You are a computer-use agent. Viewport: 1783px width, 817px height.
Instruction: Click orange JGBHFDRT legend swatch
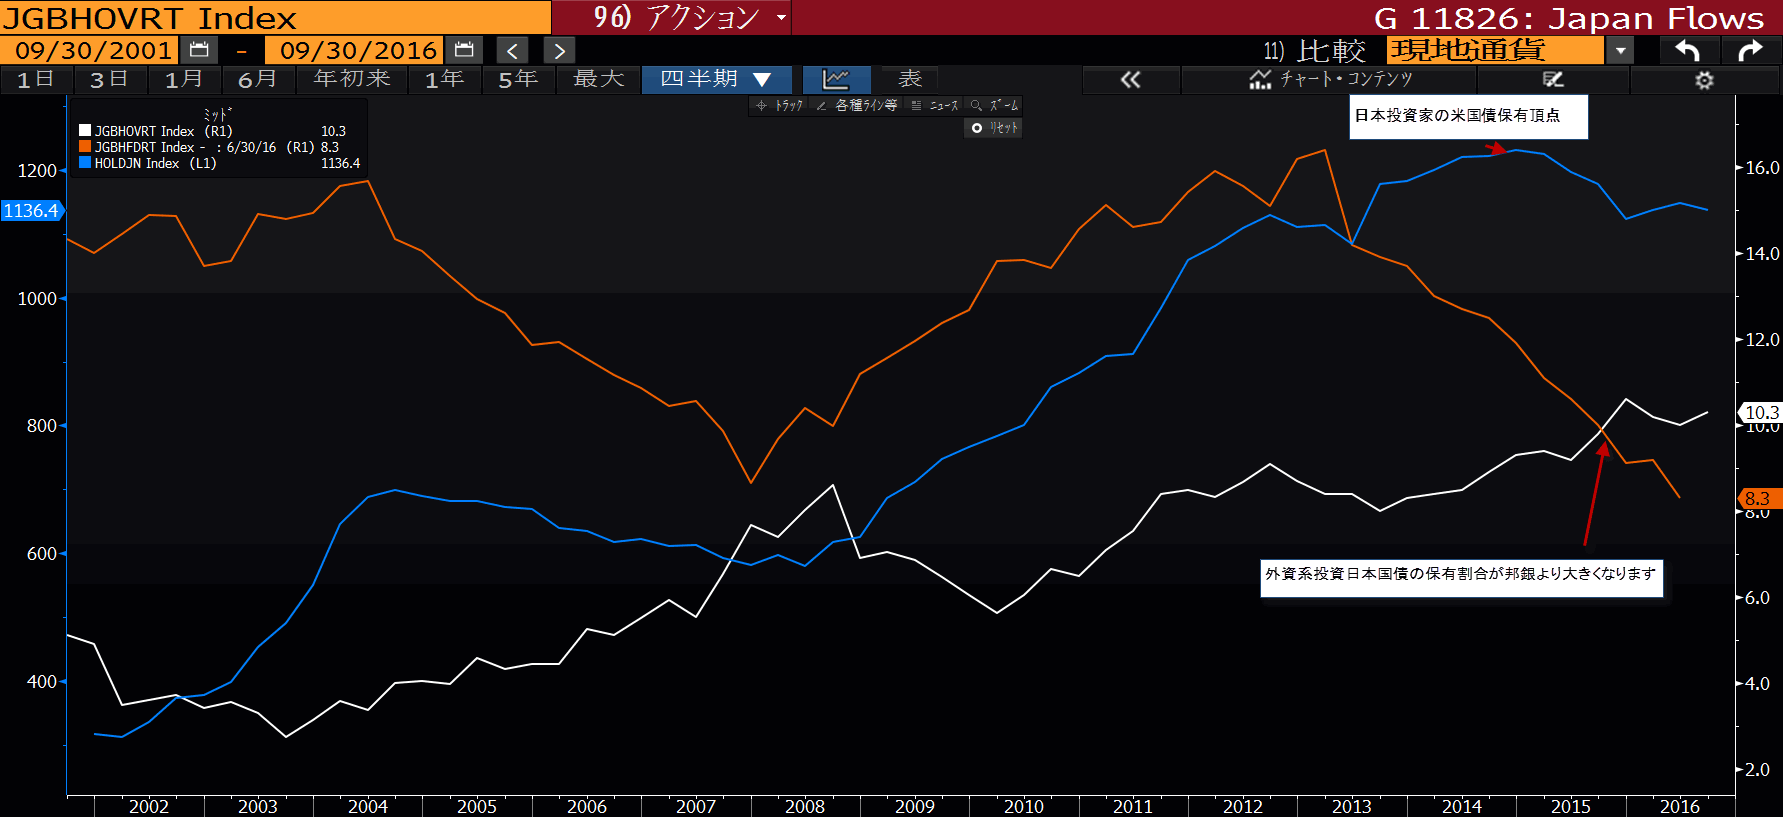point(85,146)
